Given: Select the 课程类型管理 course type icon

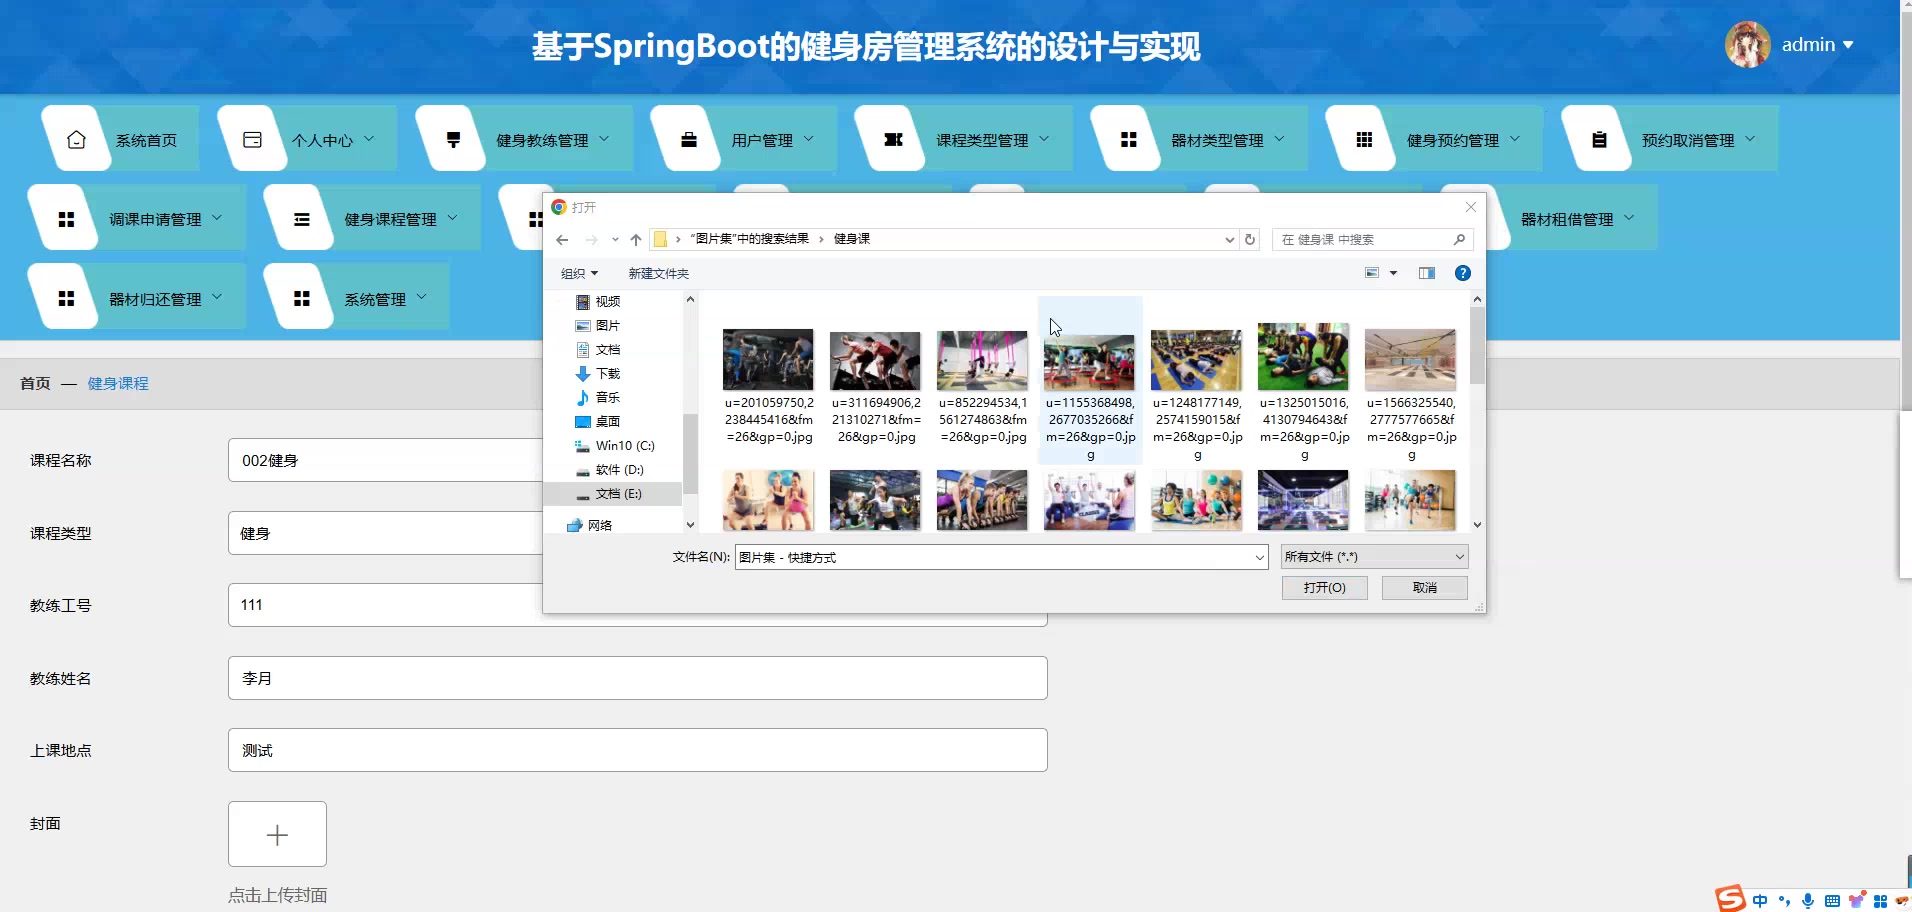Looking at the screenshot, I should point(893,138).
